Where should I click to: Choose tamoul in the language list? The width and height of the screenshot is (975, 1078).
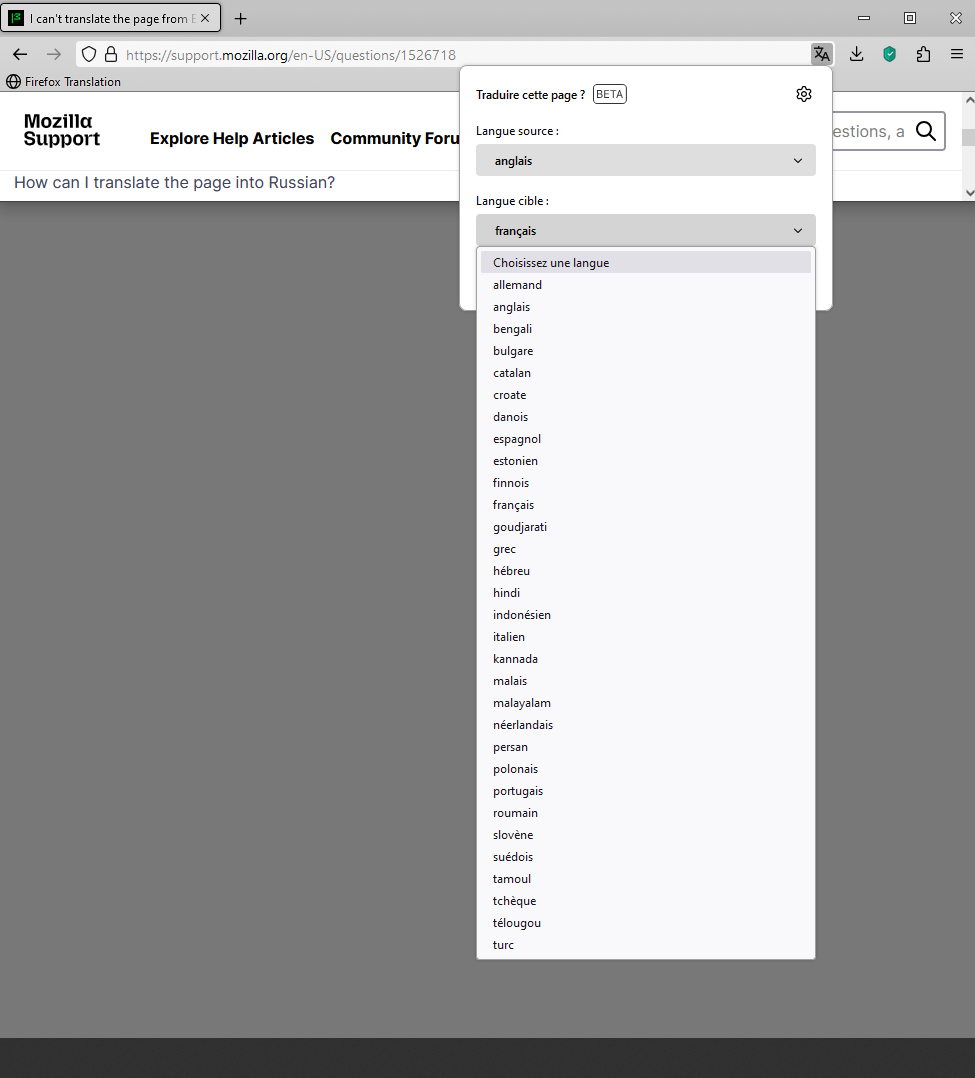pos(646,879)
